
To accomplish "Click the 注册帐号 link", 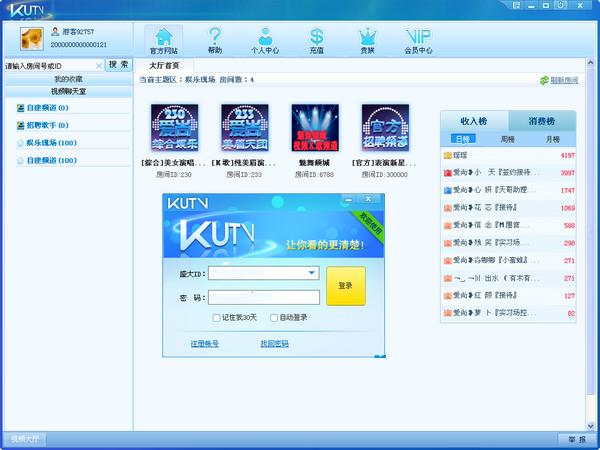I will click(204, 344).
